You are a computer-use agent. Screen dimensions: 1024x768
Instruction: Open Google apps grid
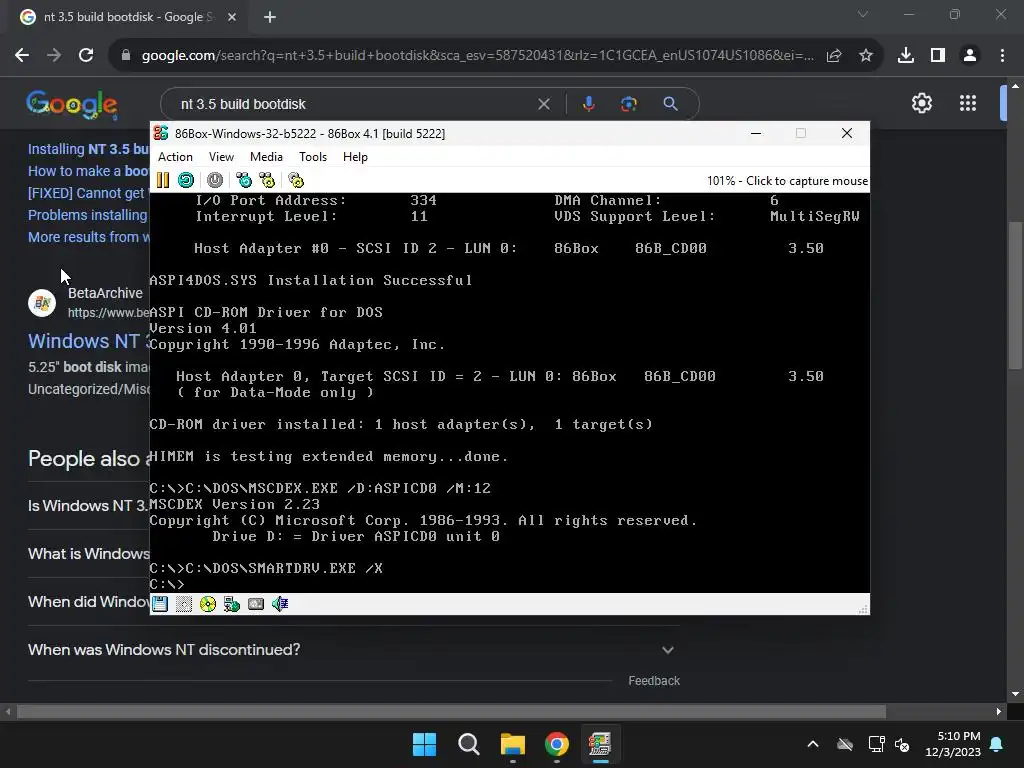(968, 103)
